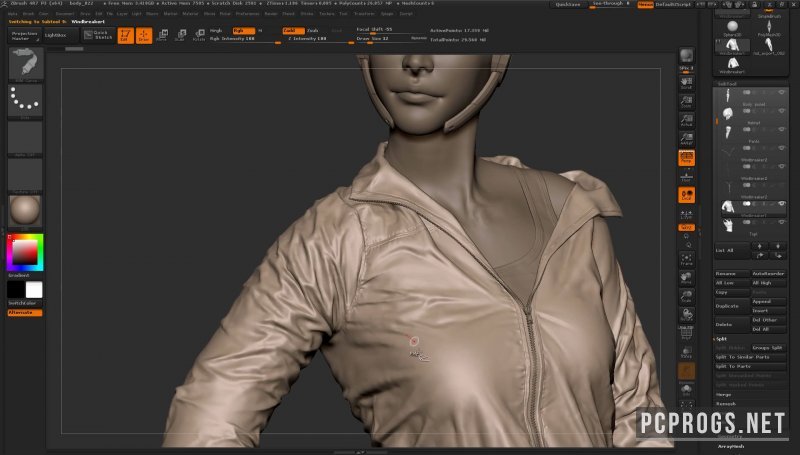Toggle eye icon of the Pants subtool
The image size is (800, 455).
[781, 130]
